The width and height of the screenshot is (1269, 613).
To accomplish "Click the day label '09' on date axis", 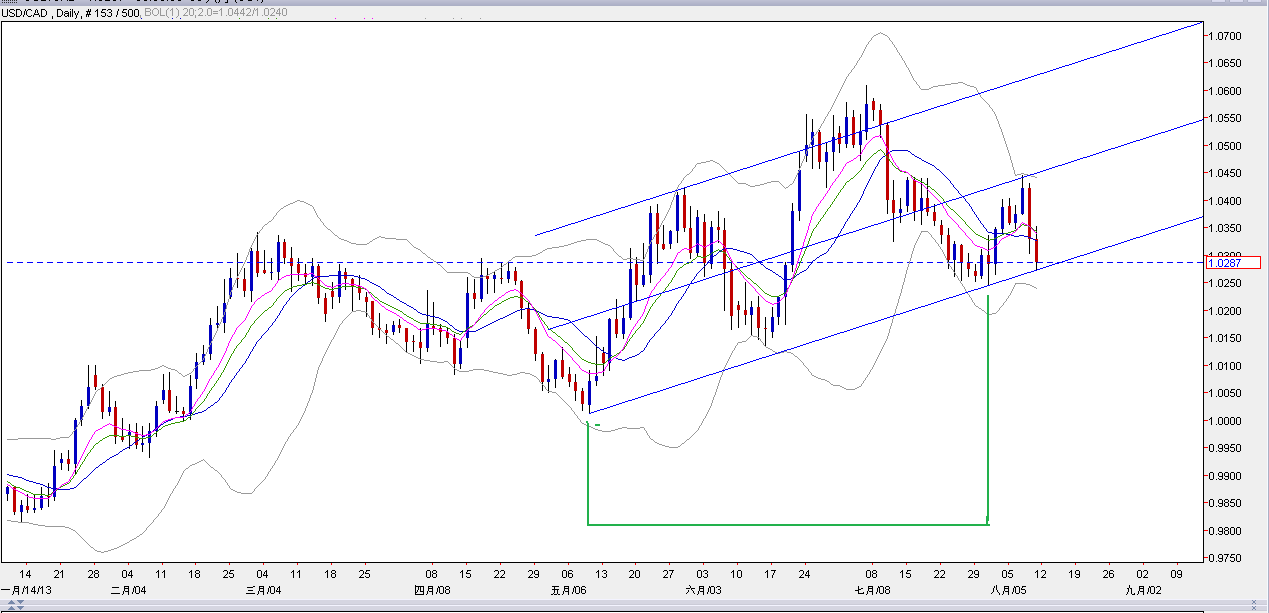I will (x=1176, y=575).
